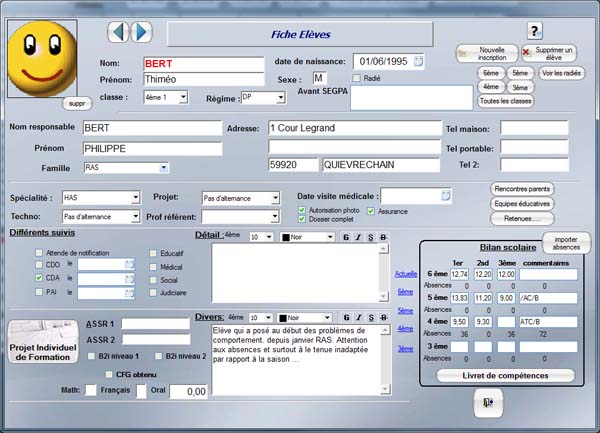Toggle the Radié checkbox
This screenshot has height=433, width=600.
(357, 78)
